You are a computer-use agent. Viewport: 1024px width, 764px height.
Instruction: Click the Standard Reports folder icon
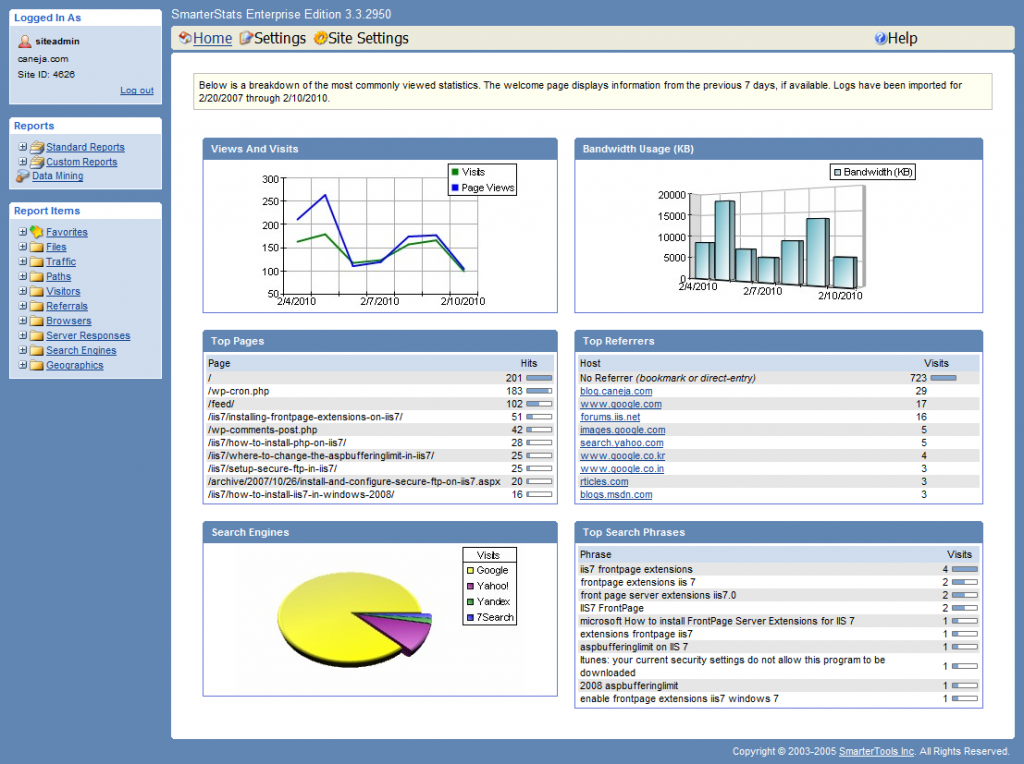[37, 147]
